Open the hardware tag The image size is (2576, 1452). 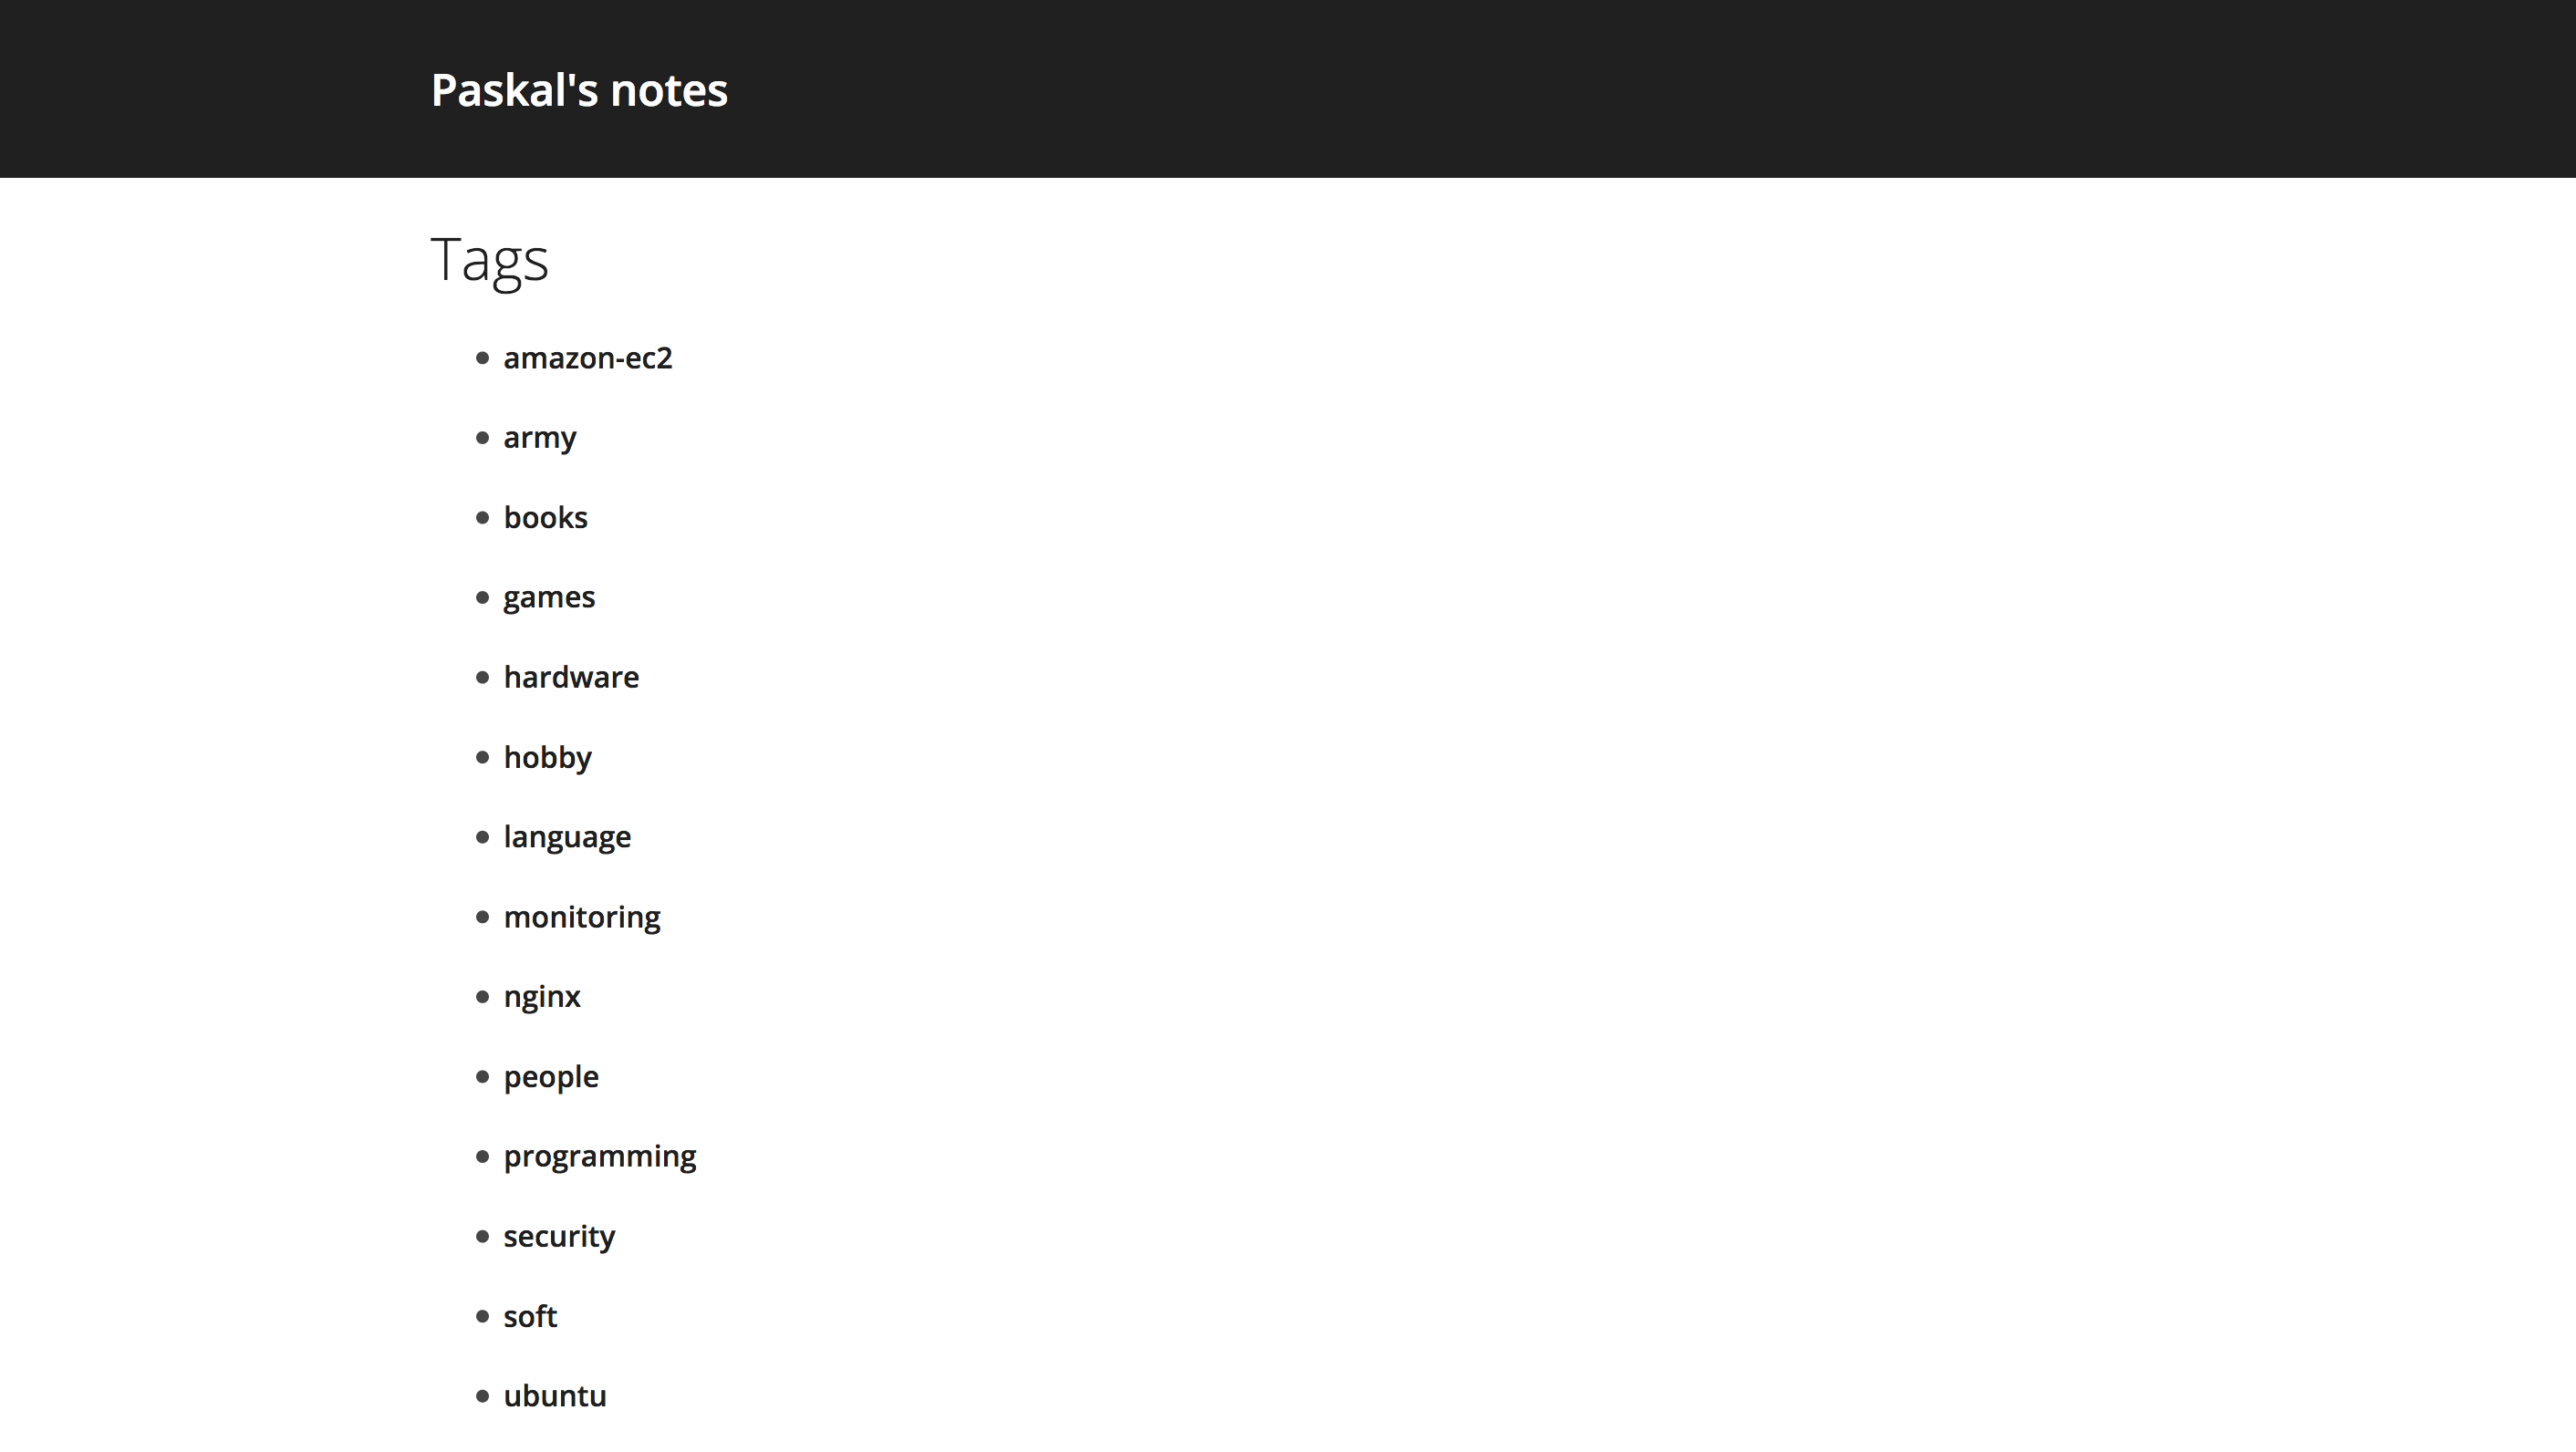point(571,678)
